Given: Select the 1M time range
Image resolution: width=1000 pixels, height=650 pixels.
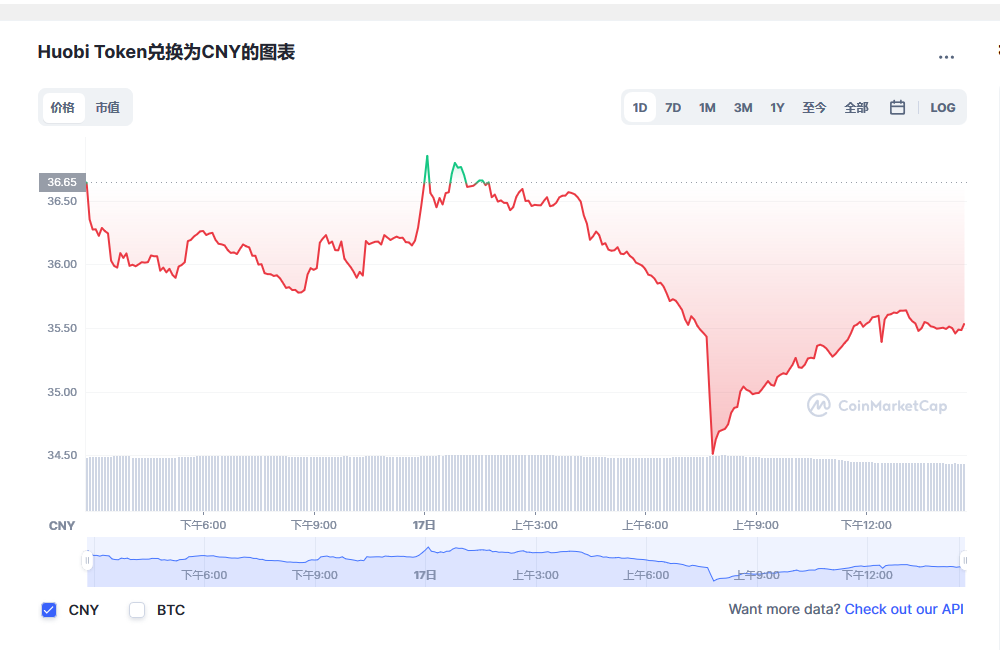Looking at the screenshot, I should [x=707, y=107].
